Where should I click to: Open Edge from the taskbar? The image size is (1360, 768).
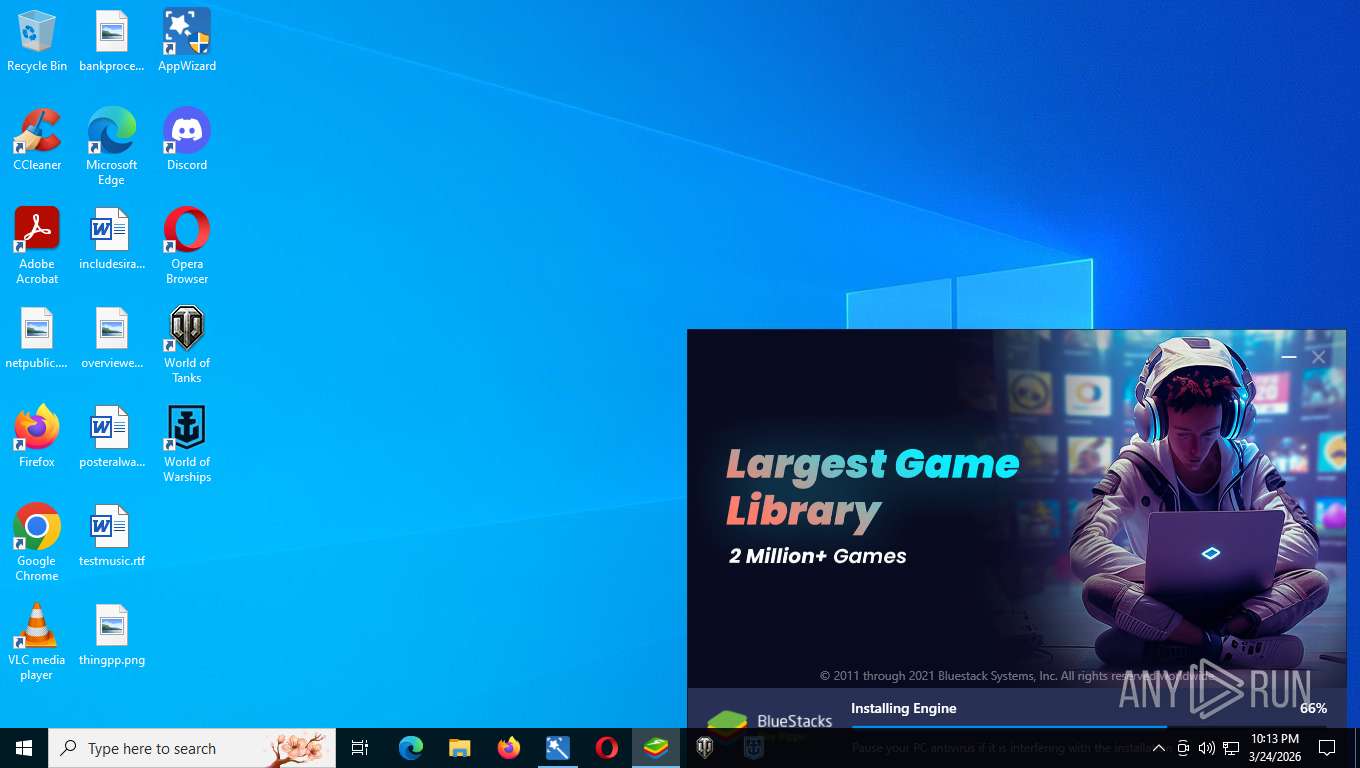coord(411,748)
